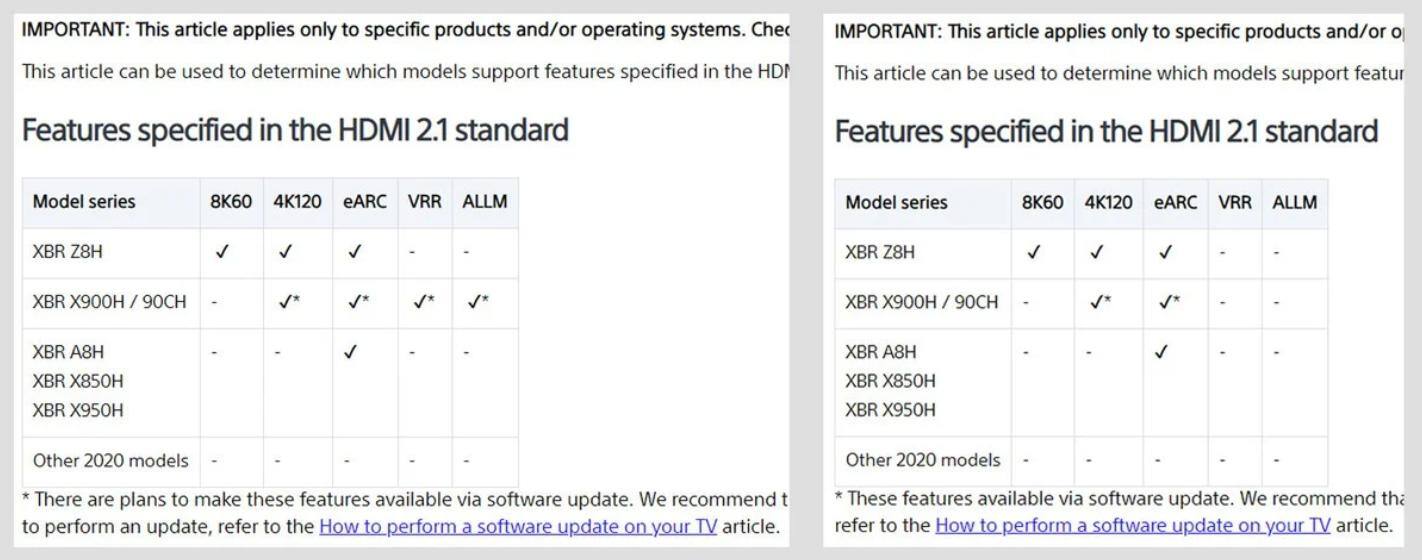Open the software update link in left article
Viewport: 1422px width, 560px height.
click(x=517, y=526)
